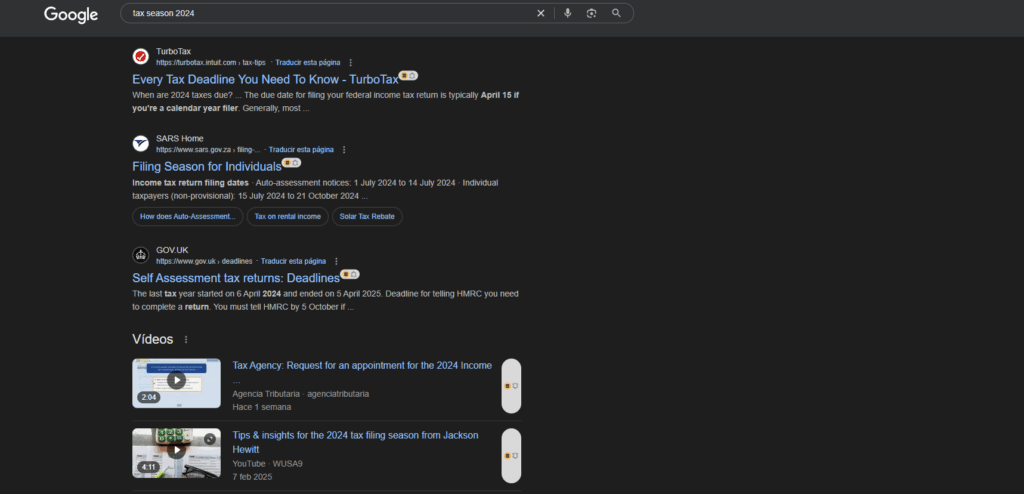Click the 'Vídeos' section heading
Screen dimensions: 1024x494
pyautogui.click(x=153, y=340)
